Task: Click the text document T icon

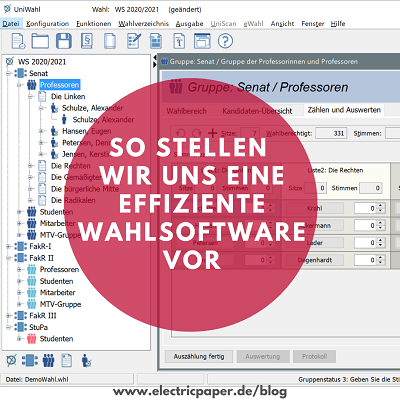Action: coord(179,41)
